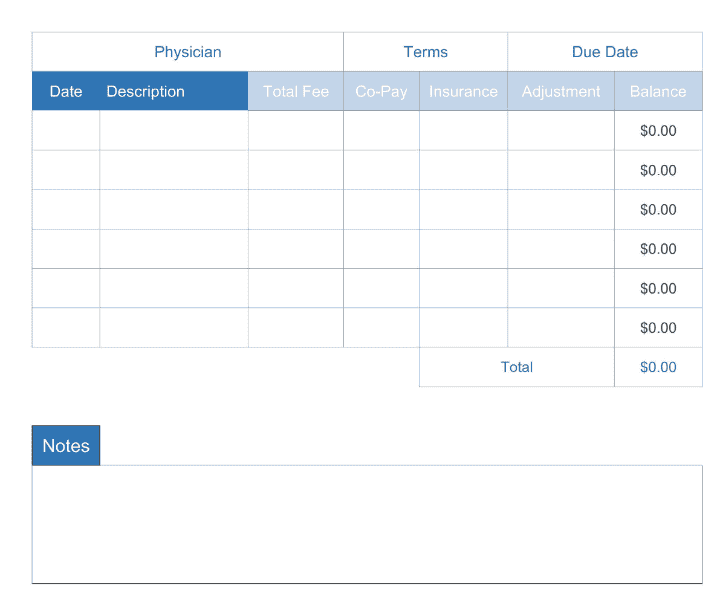This screenshot has width=725, height=605.
Task: Select the Insurance column header
Action: [x=463, y=91]
